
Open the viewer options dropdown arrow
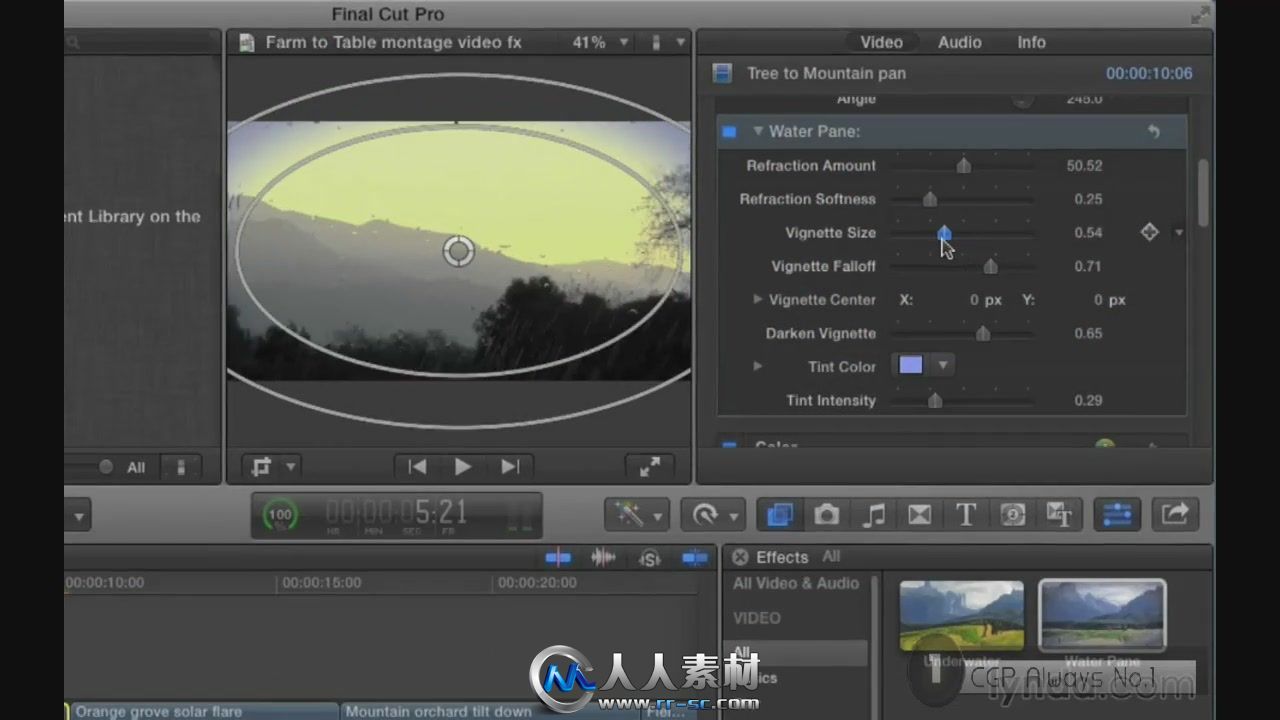681,42
